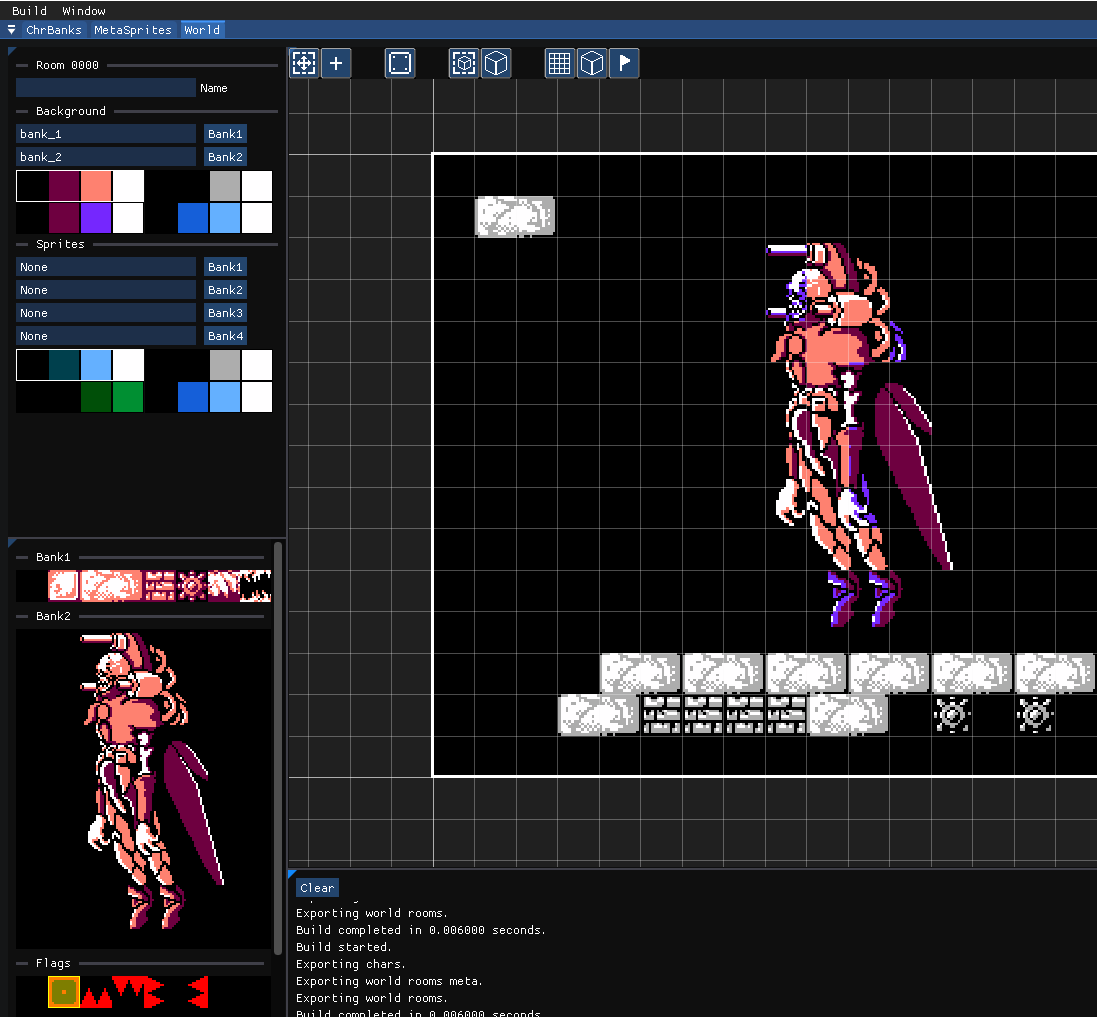Switch to the World tab

pyautogui.click(x=202, y=30)
